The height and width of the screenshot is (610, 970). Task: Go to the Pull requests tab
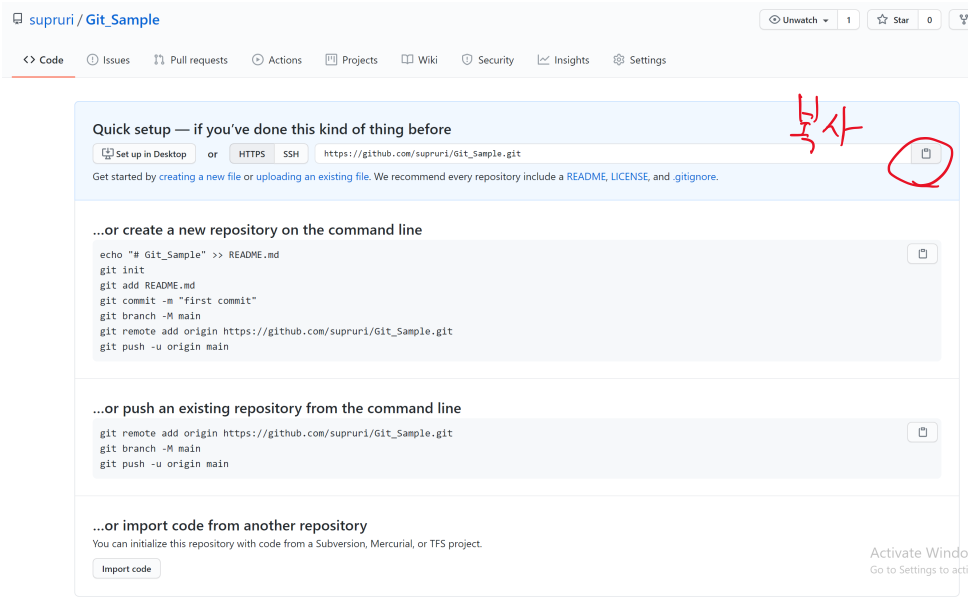point(191,60)
